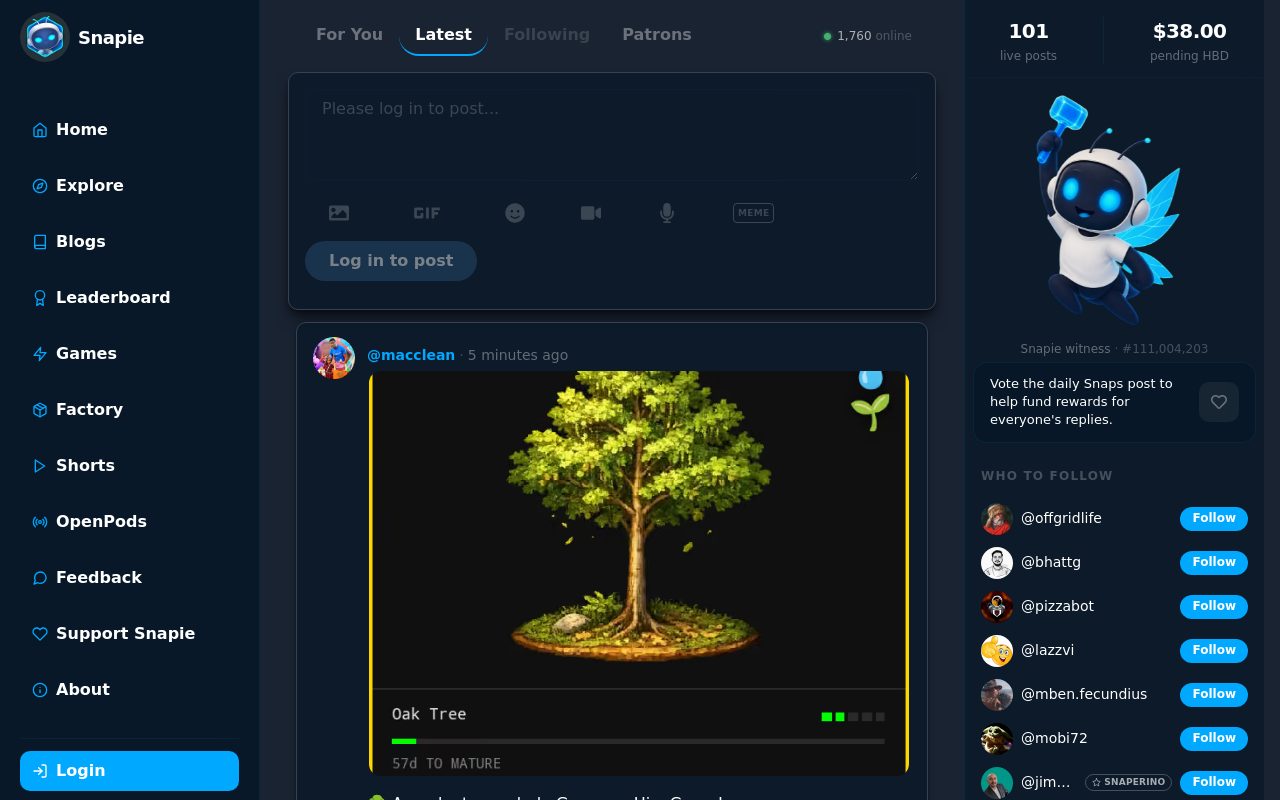This screenshot has width=1280, height=800.
Task: Record audio with the microphone icon
Action: (667, 213)
